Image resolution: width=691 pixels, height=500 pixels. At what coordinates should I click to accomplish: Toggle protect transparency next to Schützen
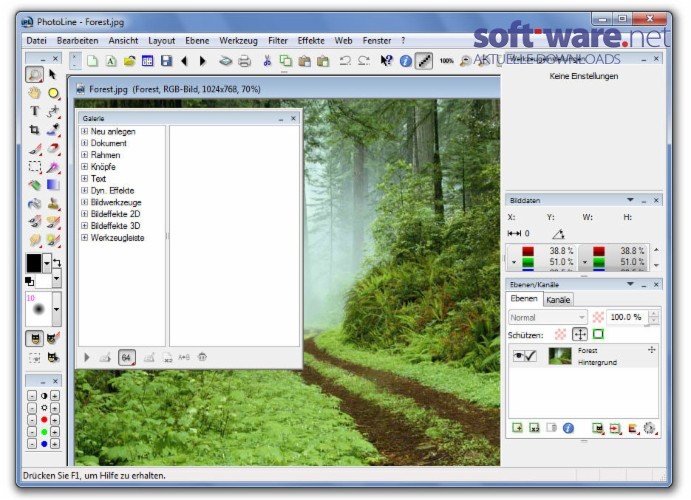560,334
